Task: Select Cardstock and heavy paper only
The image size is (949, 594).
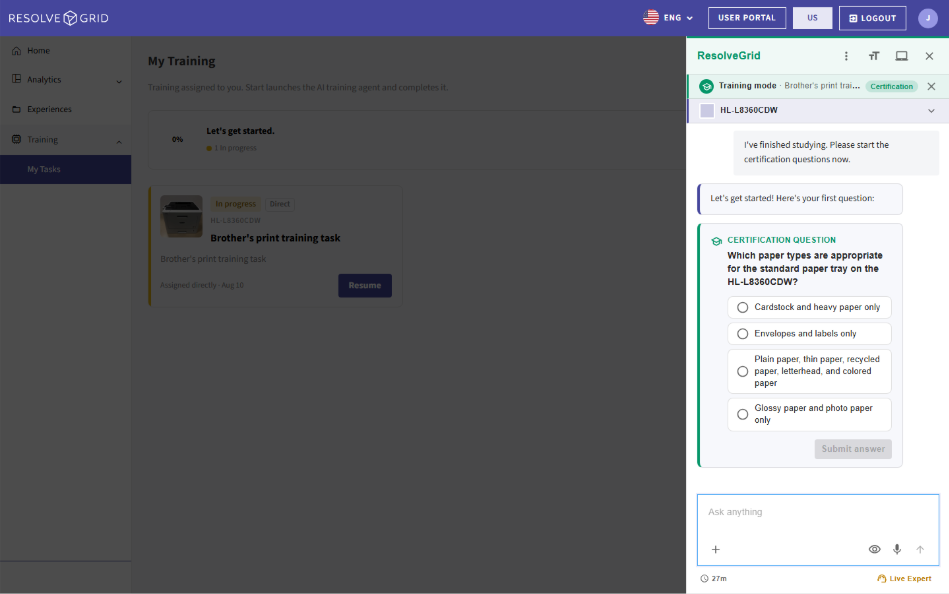Action: point(809,307)
